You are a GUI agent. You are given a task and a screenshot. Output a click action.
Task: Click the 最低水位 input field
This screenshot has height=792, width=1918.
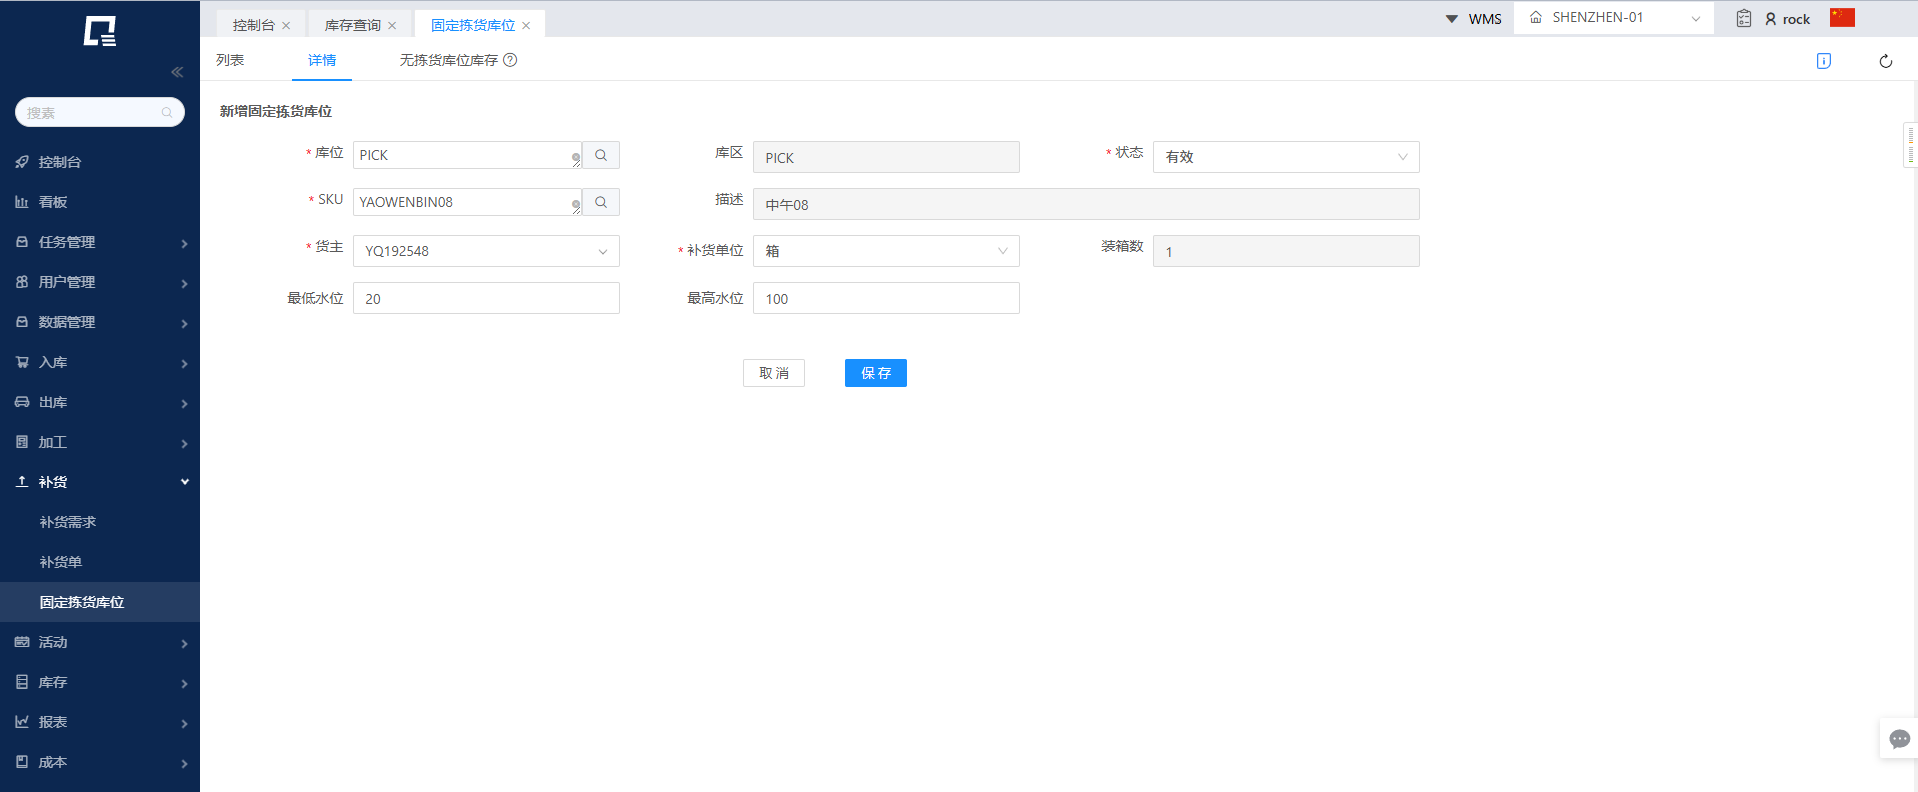(486, 298)
